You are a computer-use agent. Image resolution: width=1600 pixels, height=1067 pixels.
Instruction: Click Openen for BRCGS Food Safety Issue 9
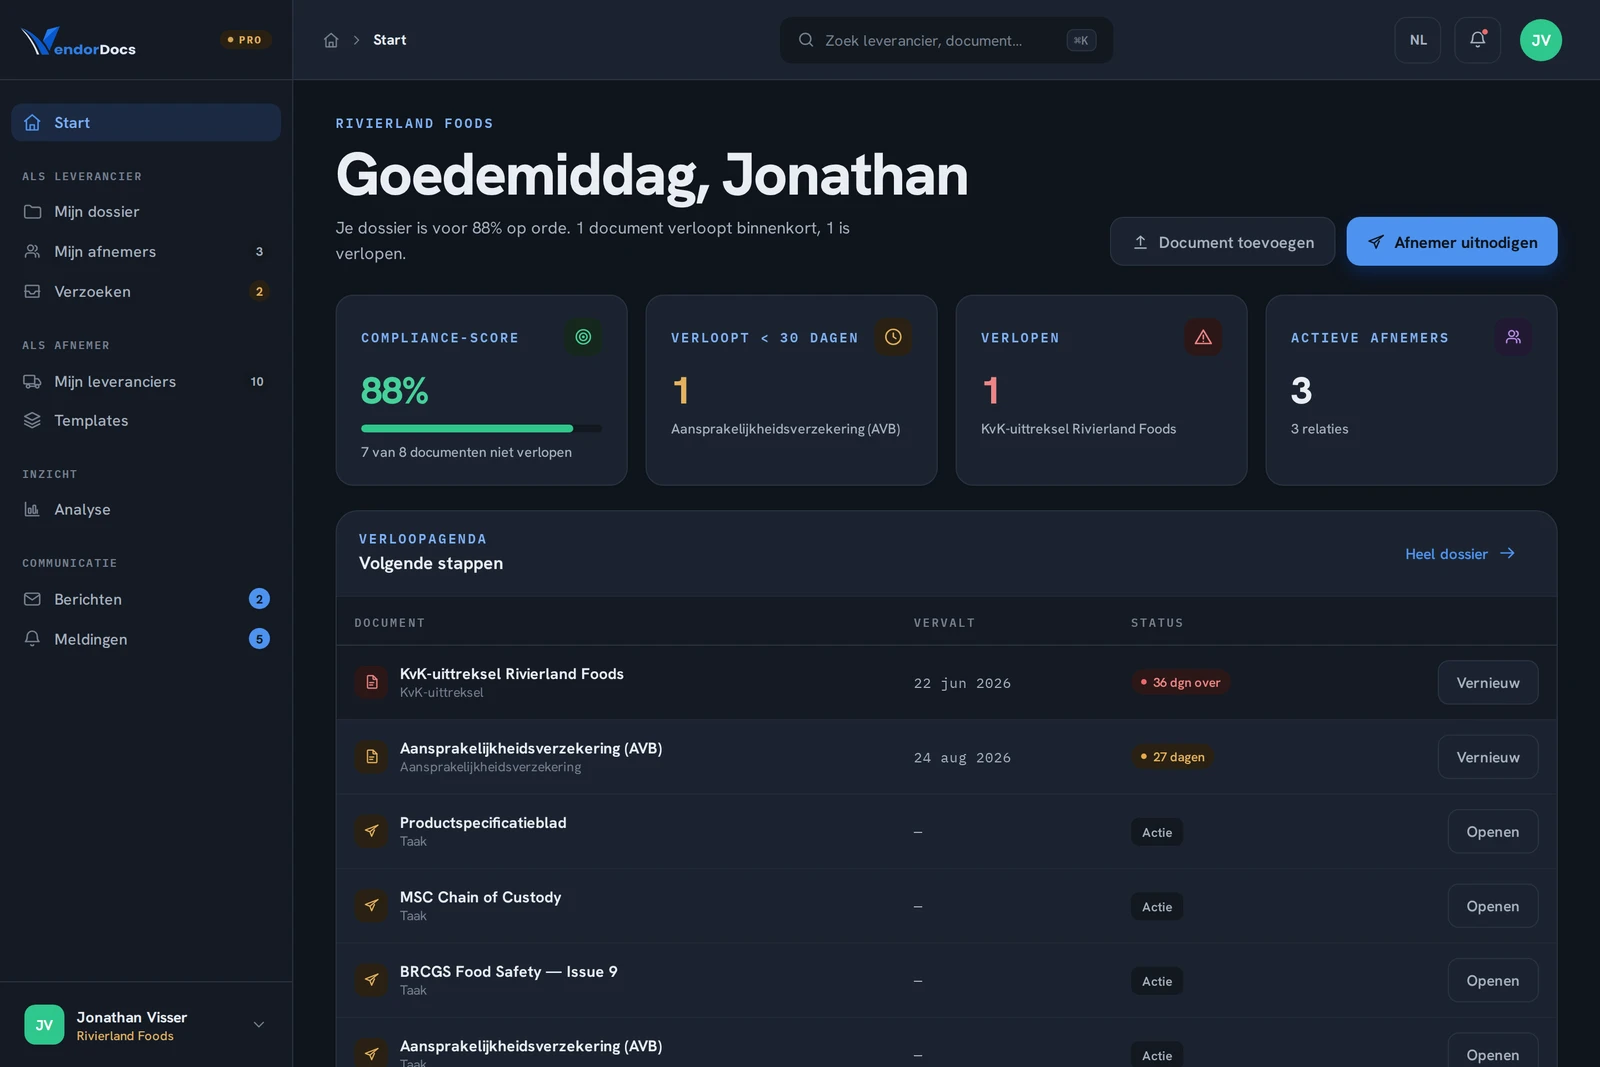click(1492, 981)
